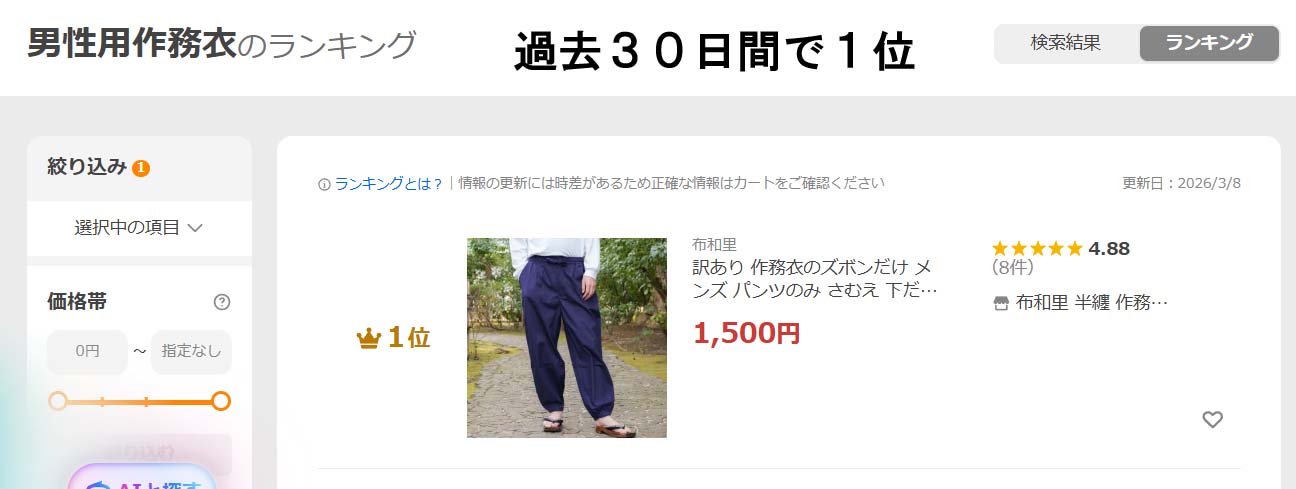Click the price range help question icon
1296x489 pixels.
click(222, 302)
